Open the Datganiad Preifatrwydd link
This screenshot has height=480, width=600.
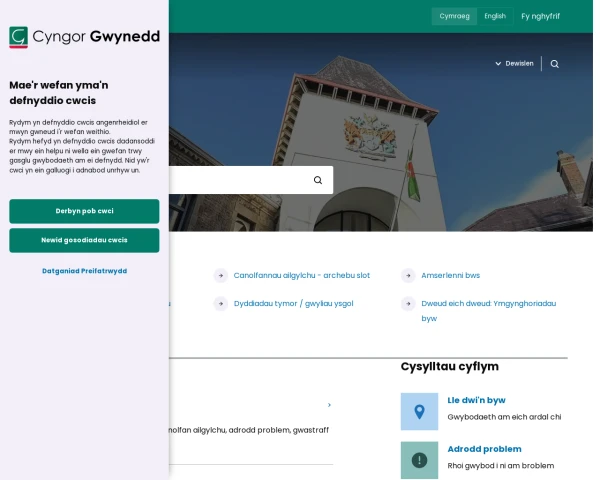[84, 271]
